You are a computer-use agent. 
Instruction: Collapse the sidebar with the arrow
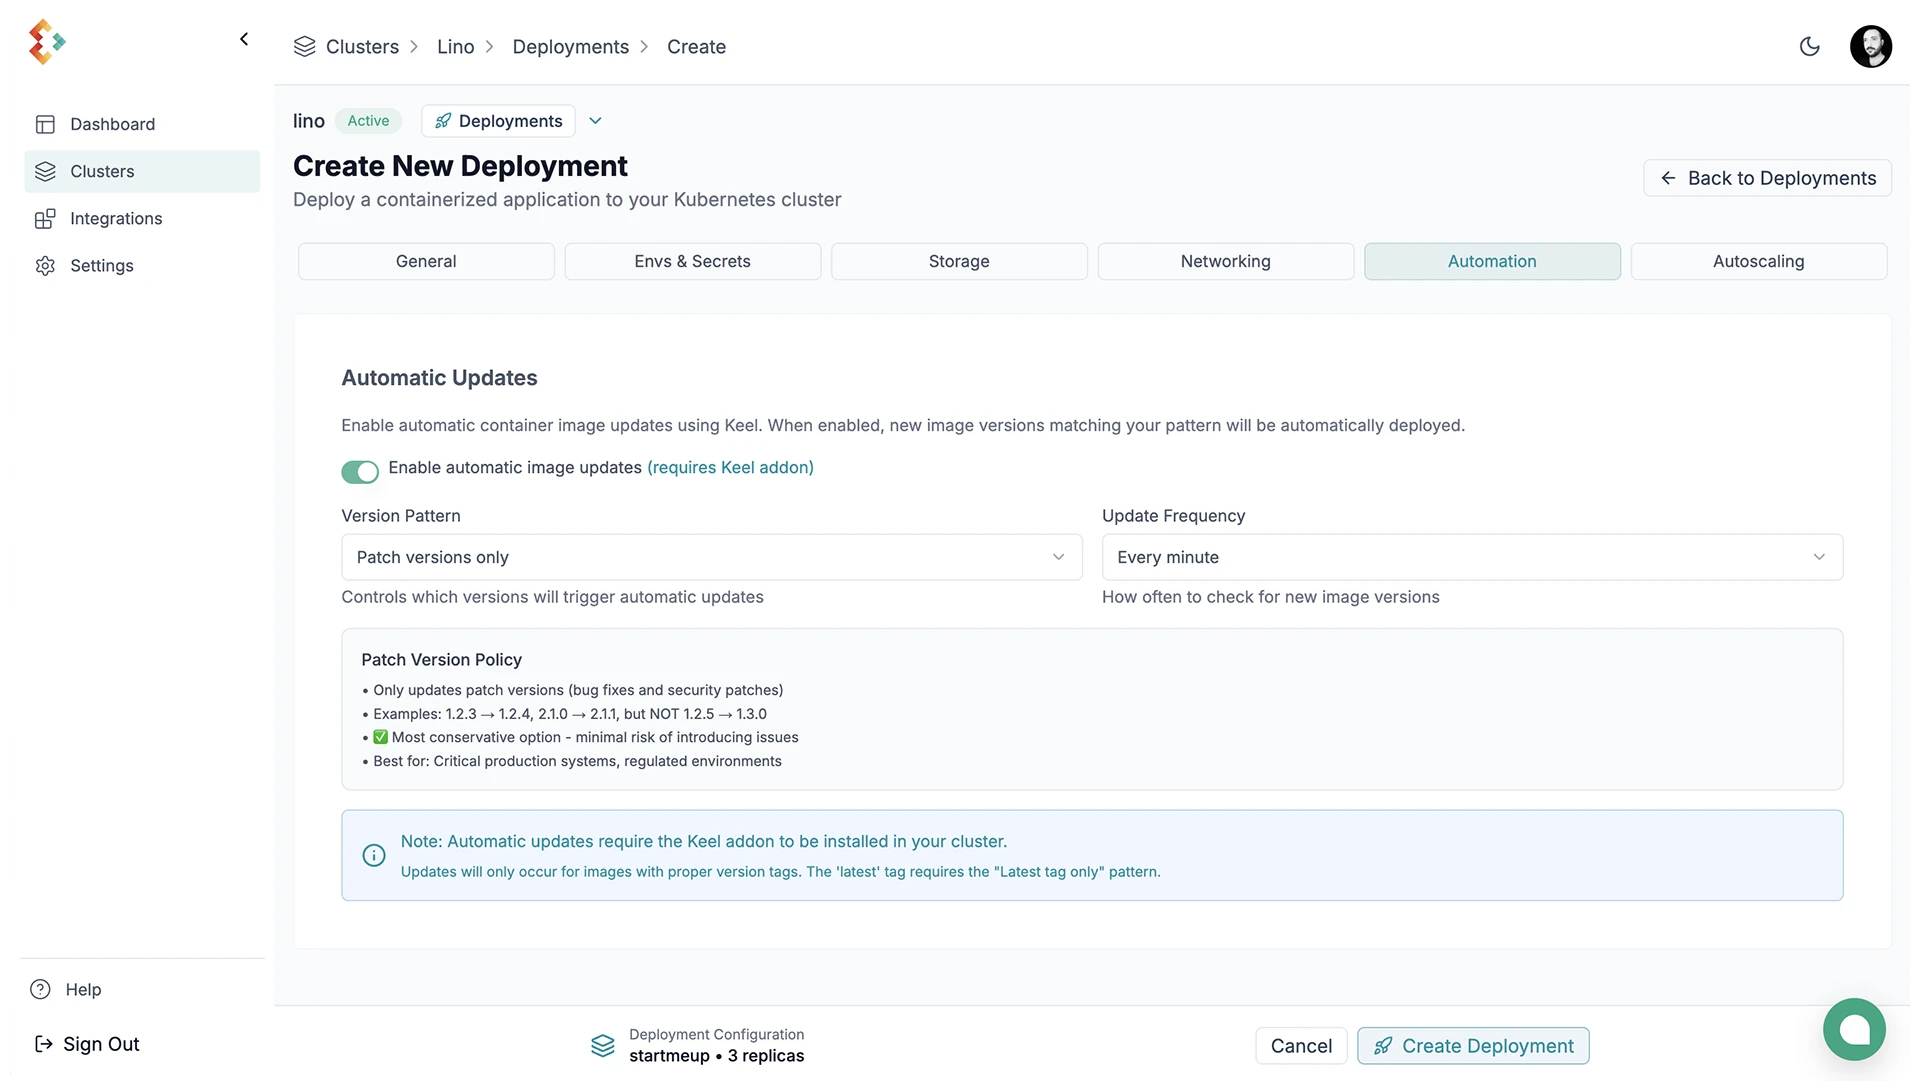pos(244,40)
